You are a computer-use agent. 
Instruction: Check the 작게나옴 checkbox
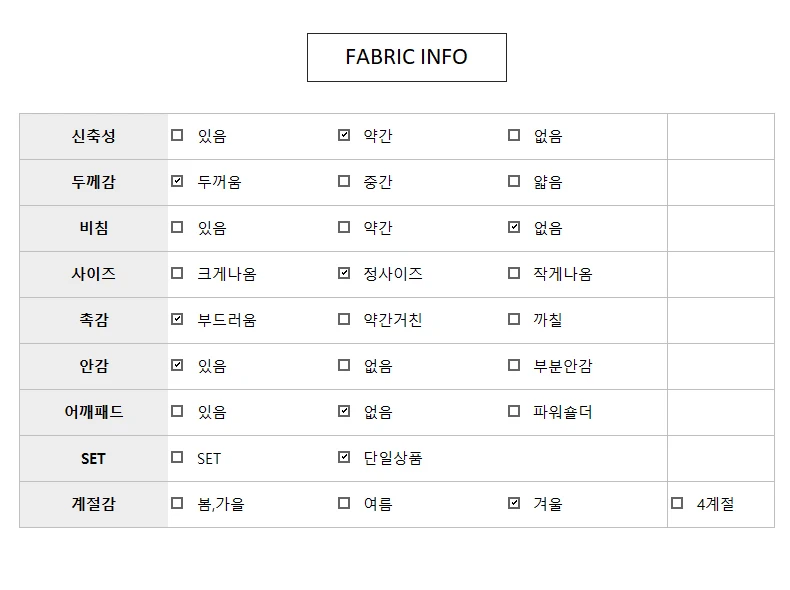pos(514,273)
